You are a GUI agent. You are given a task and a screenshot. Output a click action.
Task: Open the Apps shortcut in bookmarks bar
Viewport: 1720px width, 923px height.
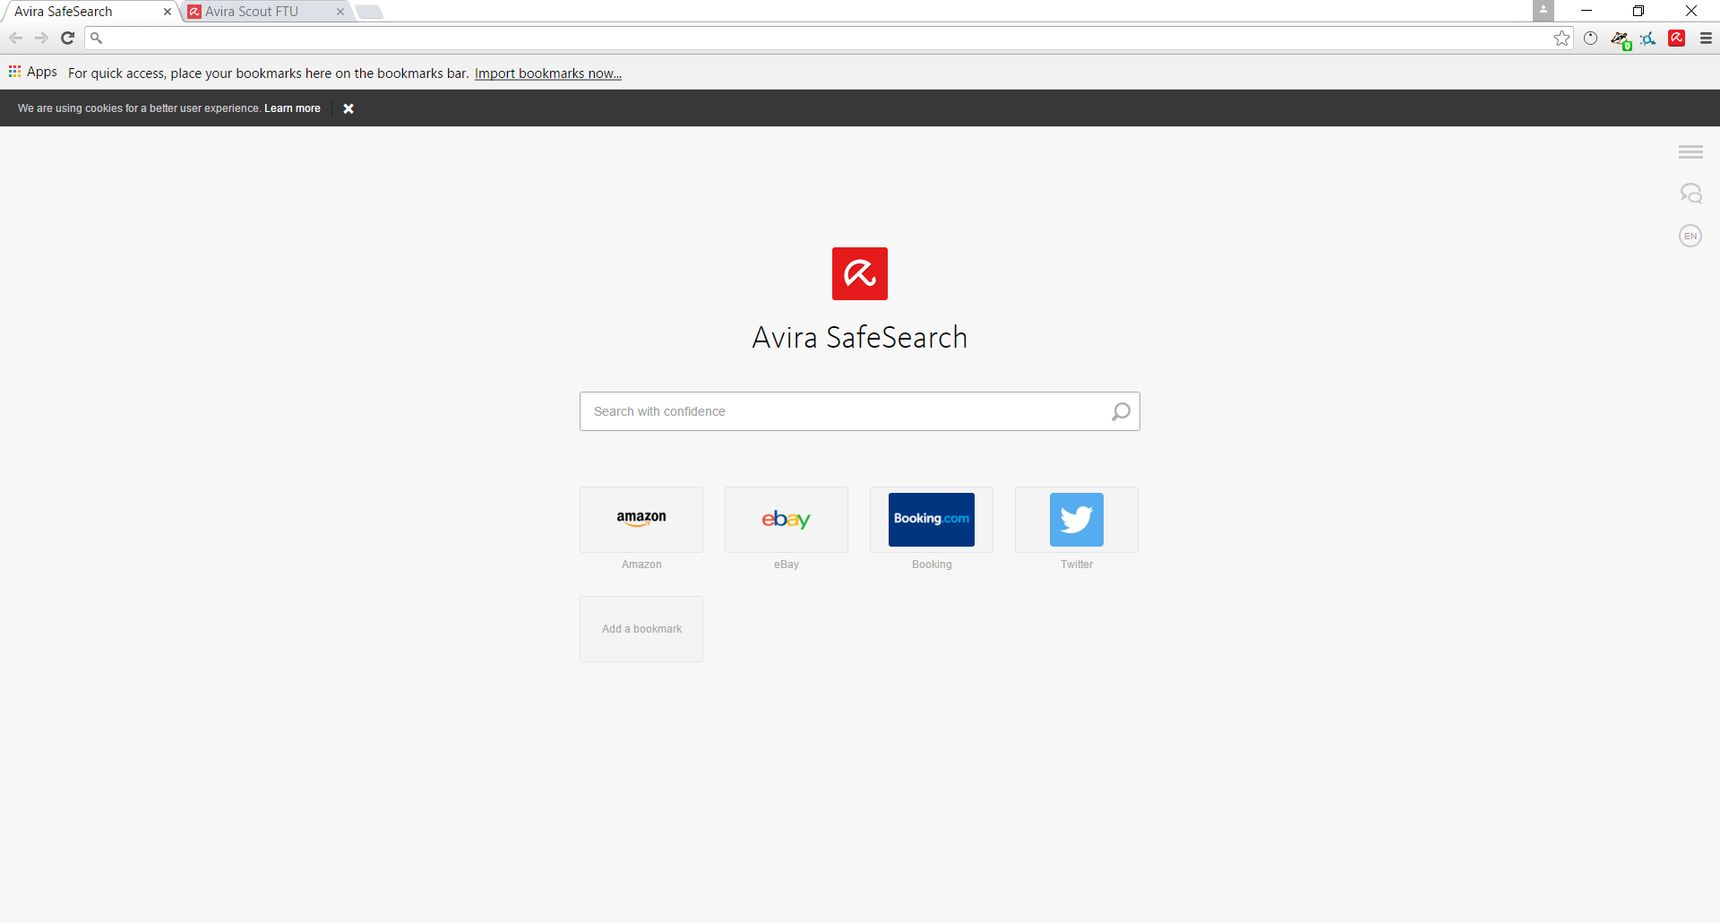point(33,72)
